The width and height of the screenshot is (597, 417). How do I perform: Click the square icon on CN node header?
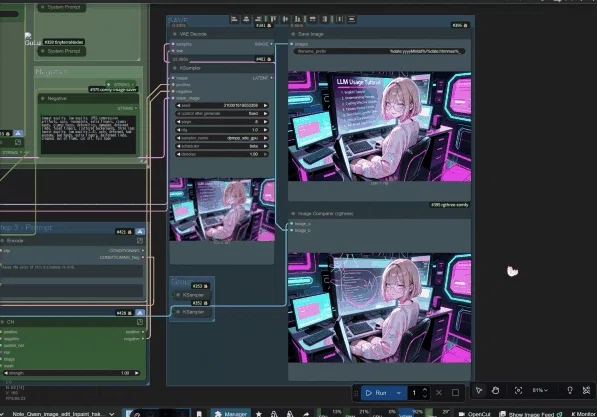(x=140, y=322)
